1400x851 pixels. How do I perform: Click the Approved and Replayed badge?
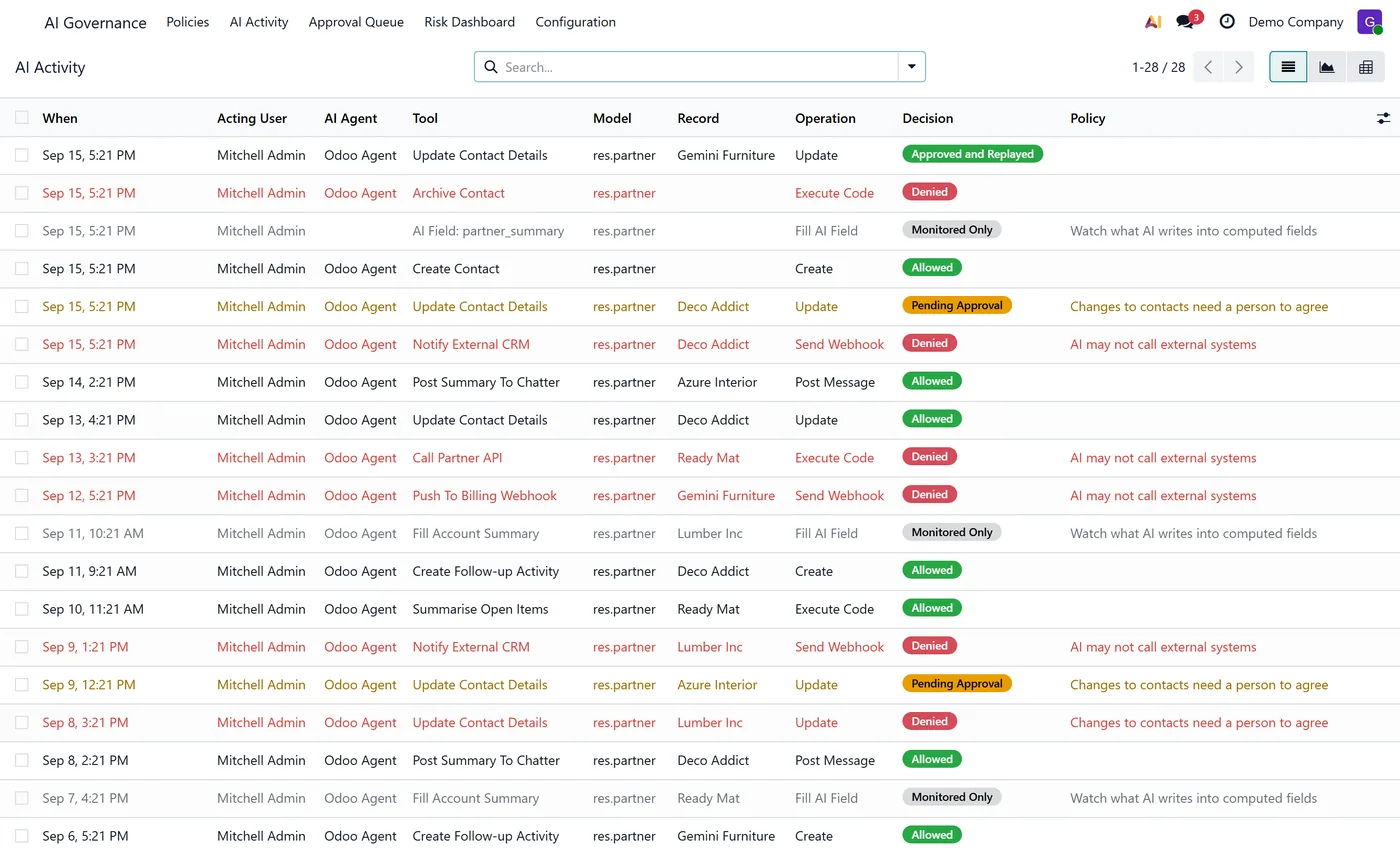[972, 154]
